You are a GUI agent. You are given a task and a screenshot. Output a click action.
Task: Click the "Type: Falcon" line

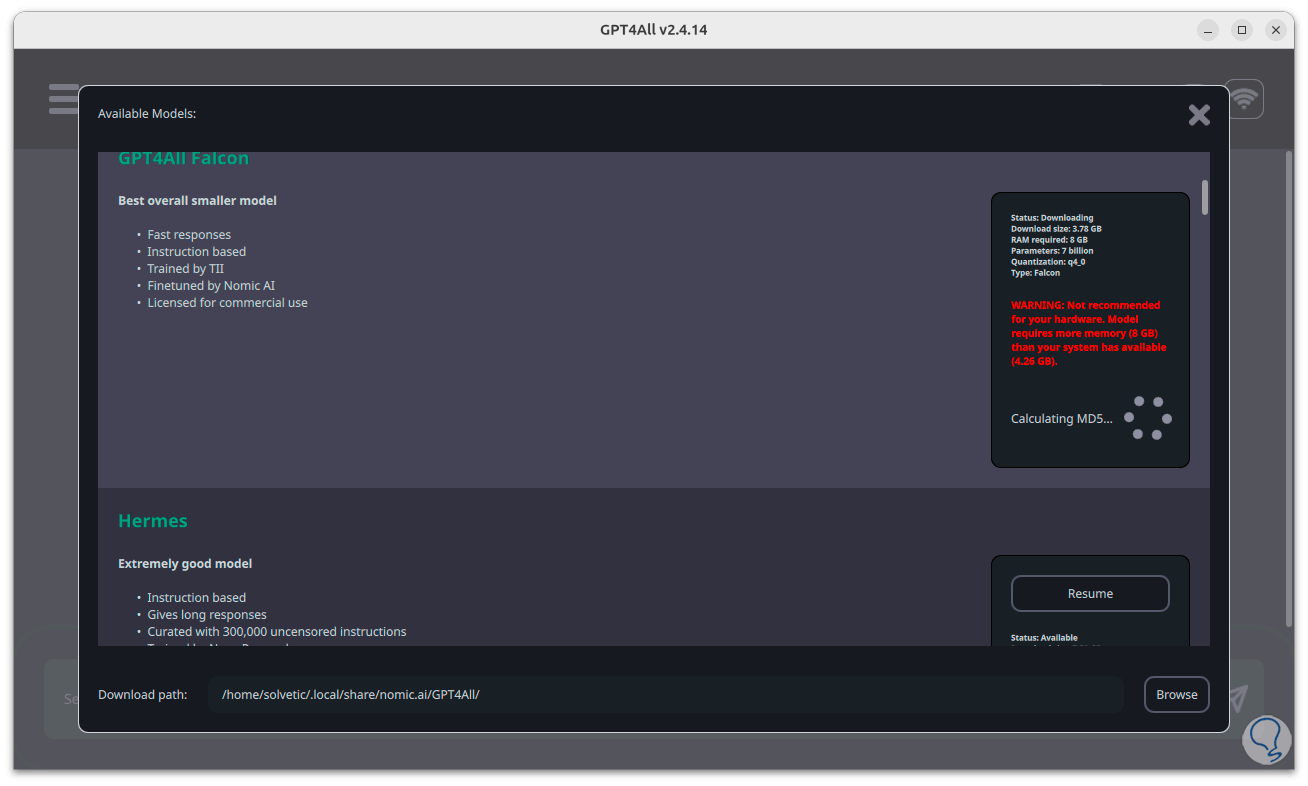(x=1036, y=273)
